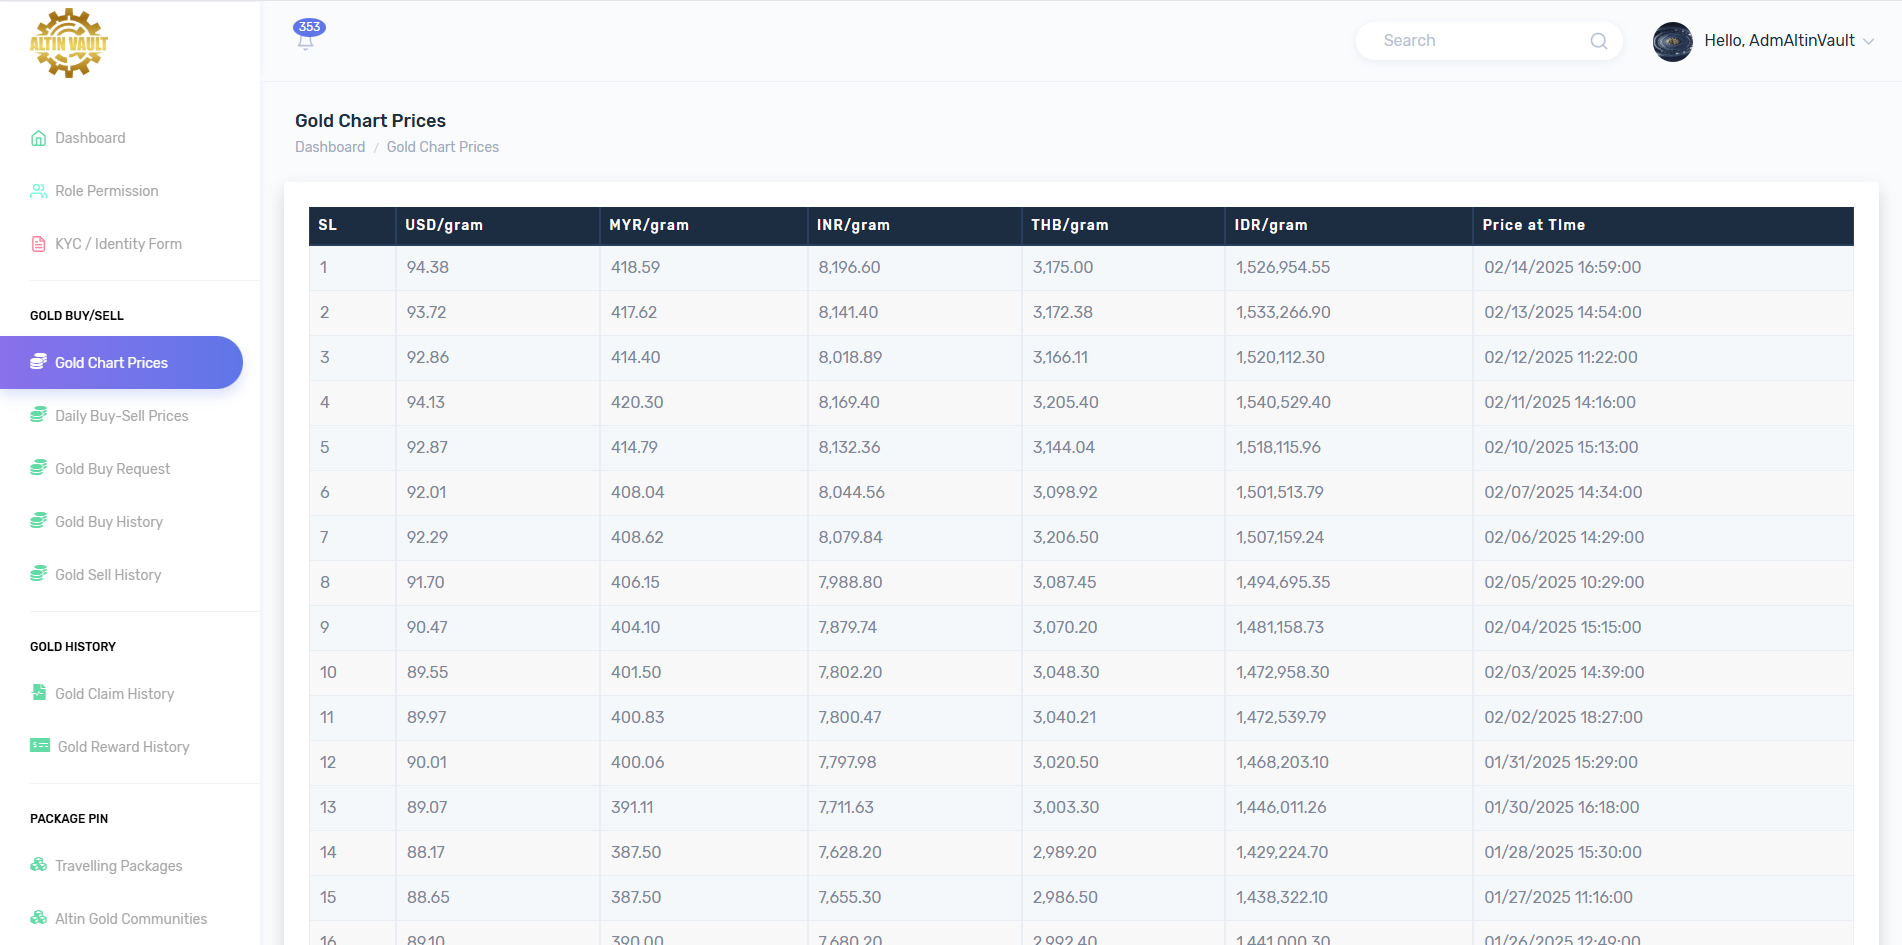Open Gold Sell History page
1902x945 pixels.
point(108,575)
